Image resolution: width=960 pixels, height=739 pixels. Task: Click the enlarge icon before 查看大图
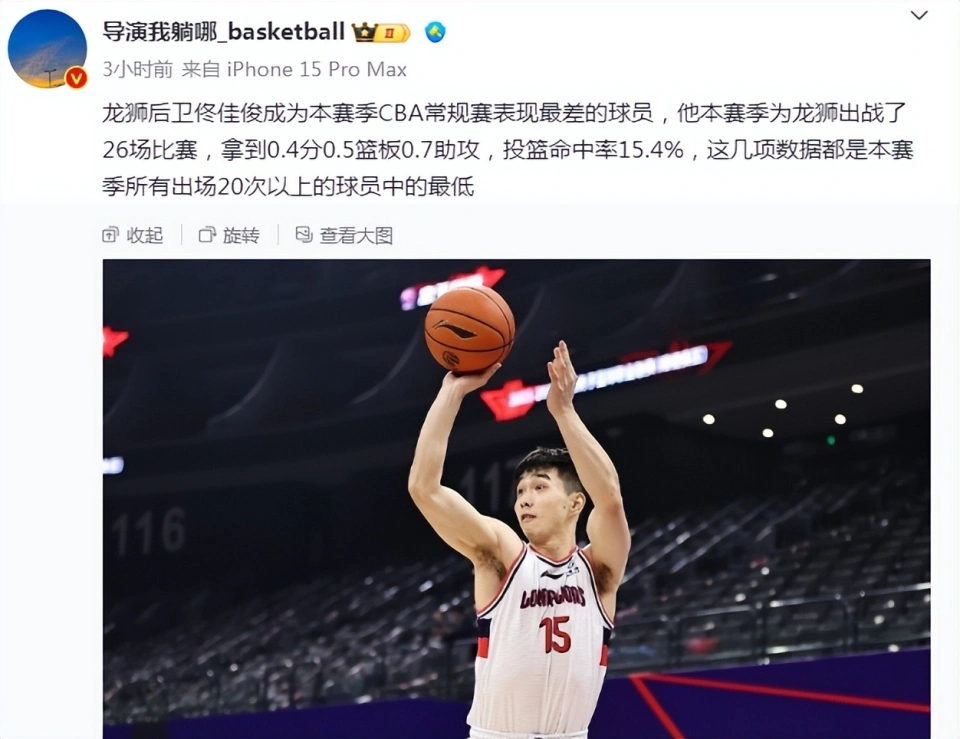[304, 234]
